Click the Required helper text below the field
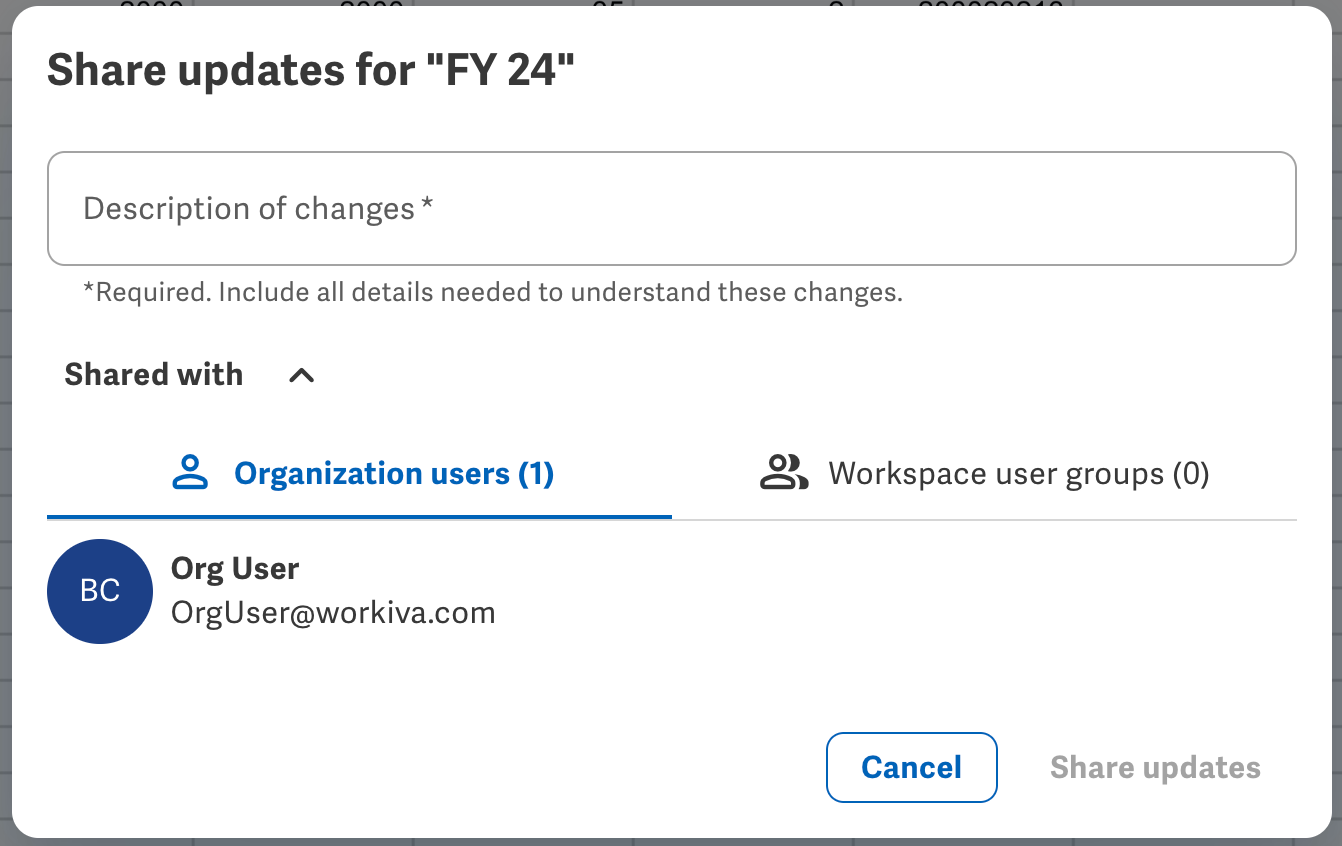The image size is (1342, 846). pos(493,292)
